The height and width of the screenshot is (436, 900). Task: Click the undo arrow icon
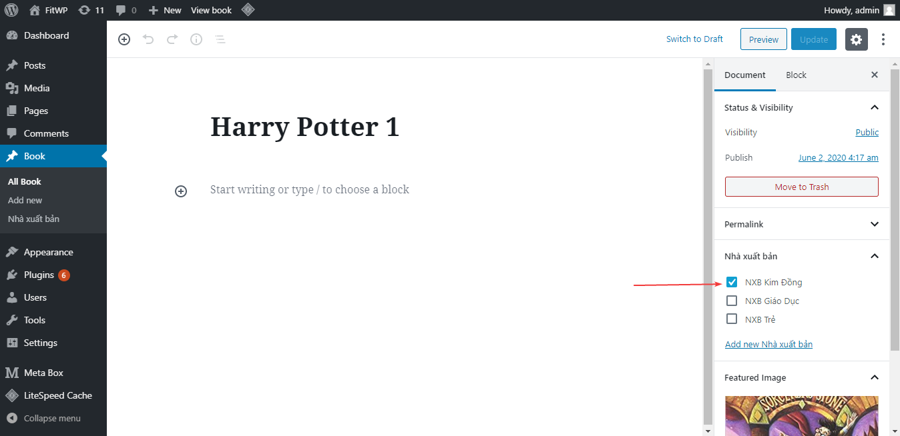148,39
